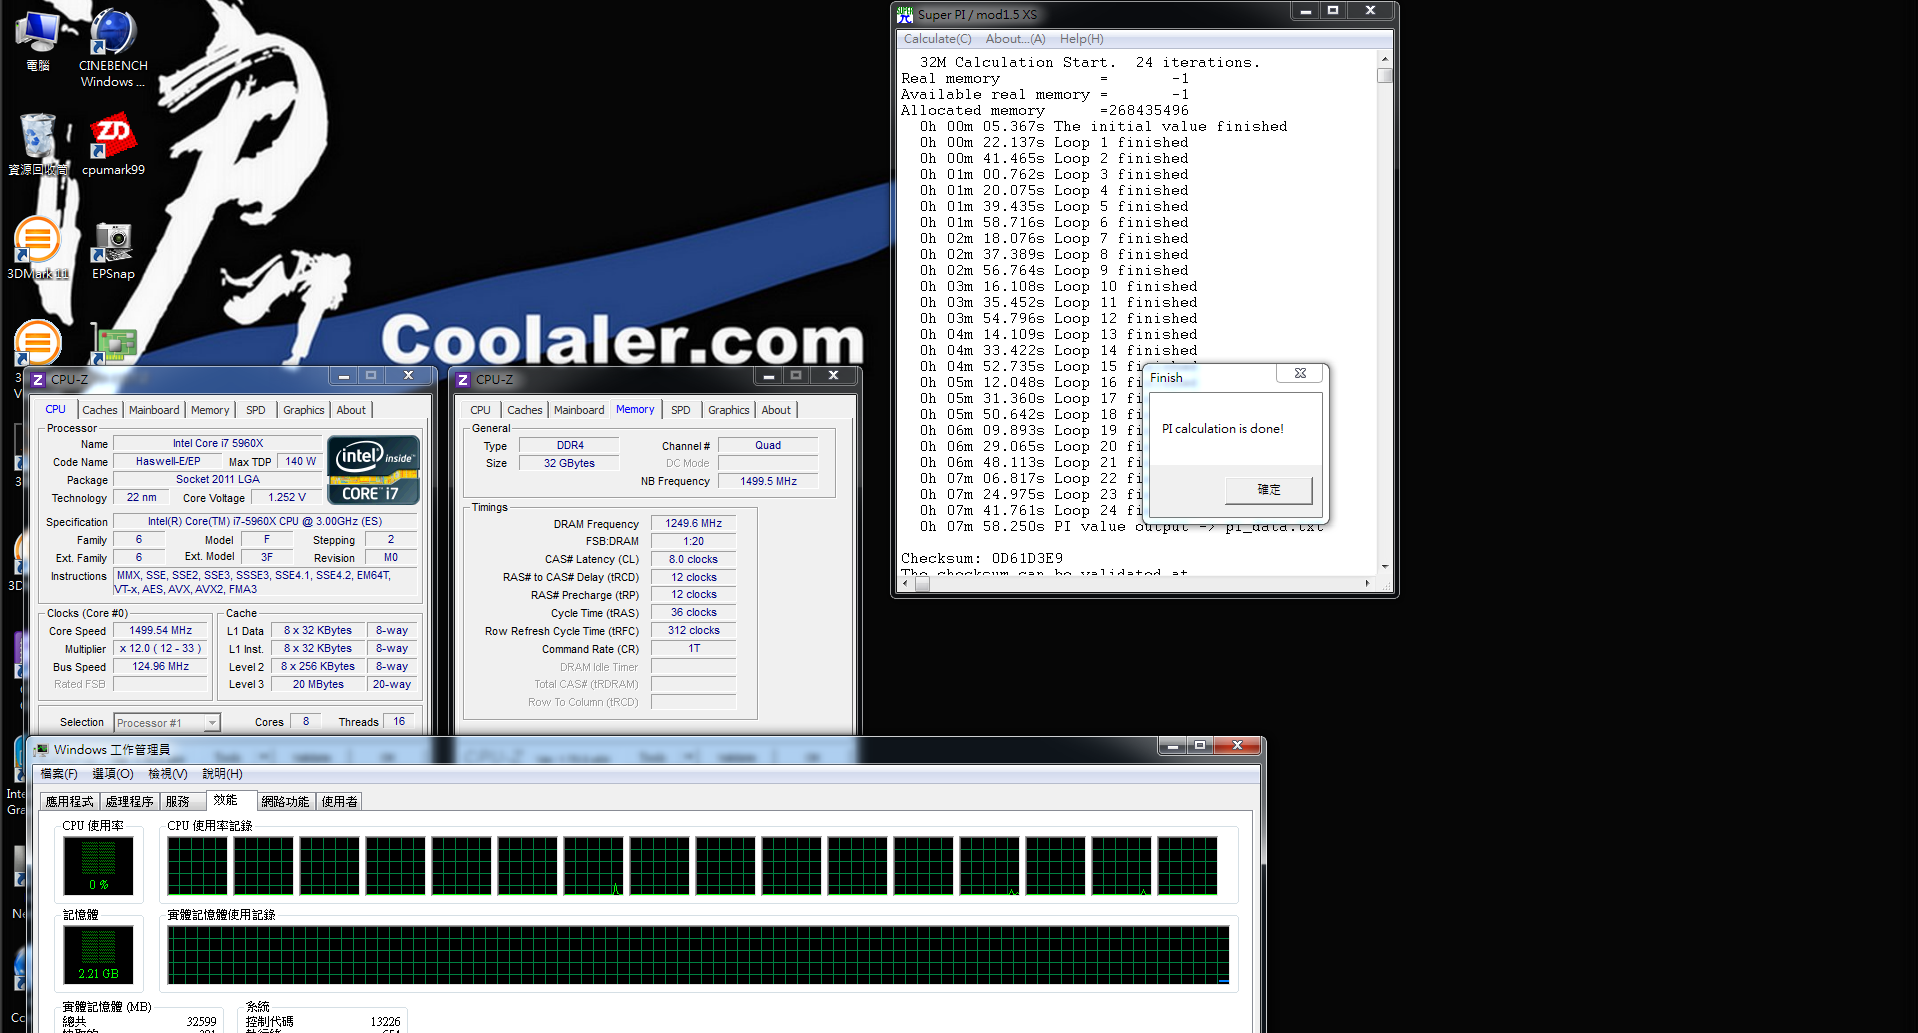Open the About menu in Super PI
Screen dimensions: 1918x1033
click(x=1015, y=39)
